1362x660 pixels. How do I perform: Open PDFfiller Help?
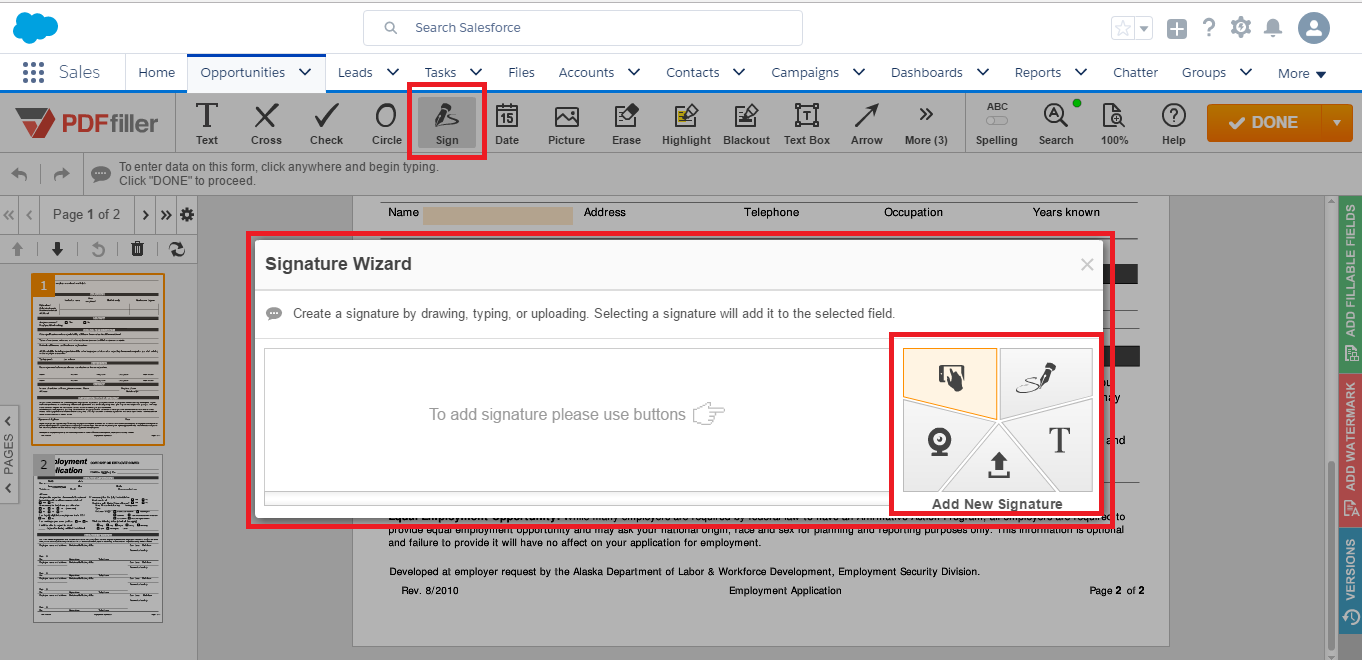(1173, 123)
